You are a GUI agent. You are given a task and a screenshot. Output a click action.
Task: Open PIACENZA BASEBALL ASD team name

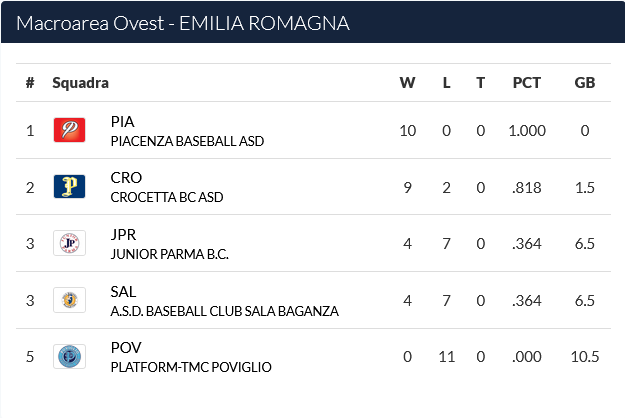[x=187, y=141]
